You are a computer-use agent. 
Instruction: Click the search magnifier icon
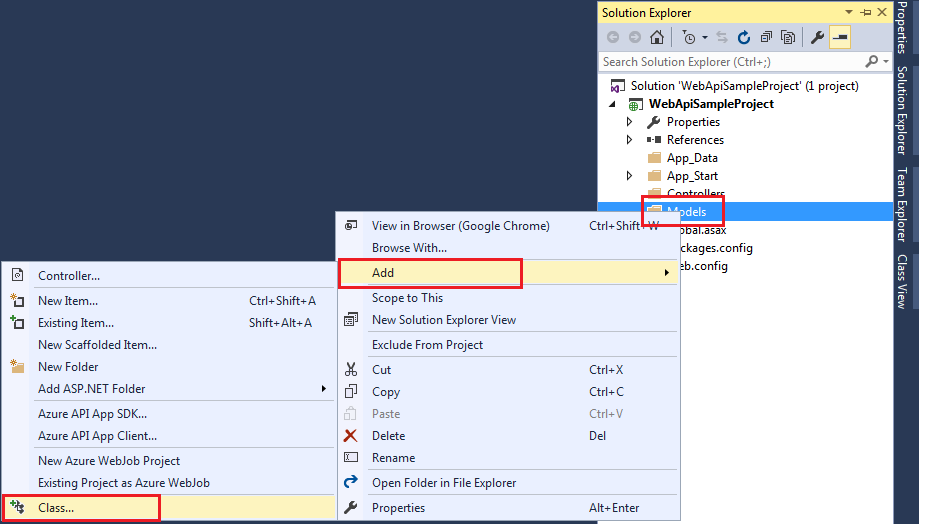pos(871,61)
